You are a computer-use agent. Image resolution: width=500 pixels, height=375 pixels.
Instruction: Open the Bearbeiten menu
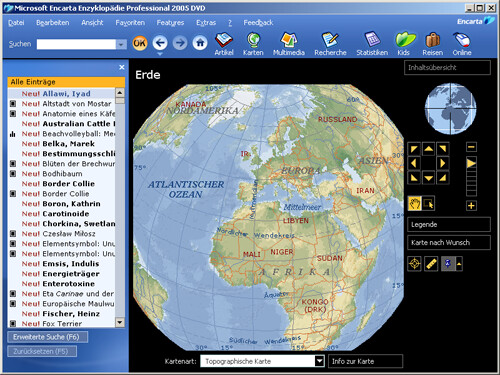(52, 23)
